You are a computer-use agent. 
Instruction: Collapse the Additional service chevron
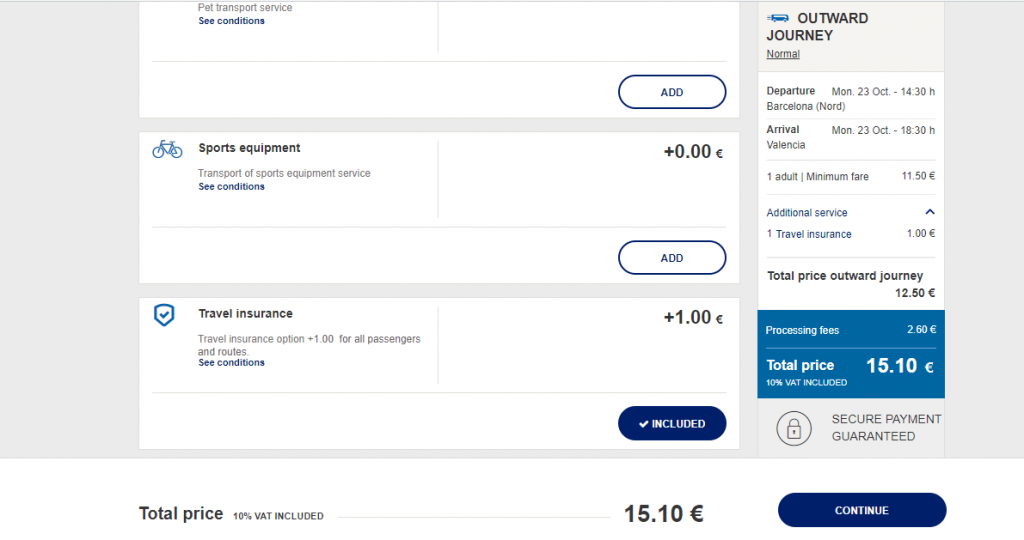click(930, 212)
